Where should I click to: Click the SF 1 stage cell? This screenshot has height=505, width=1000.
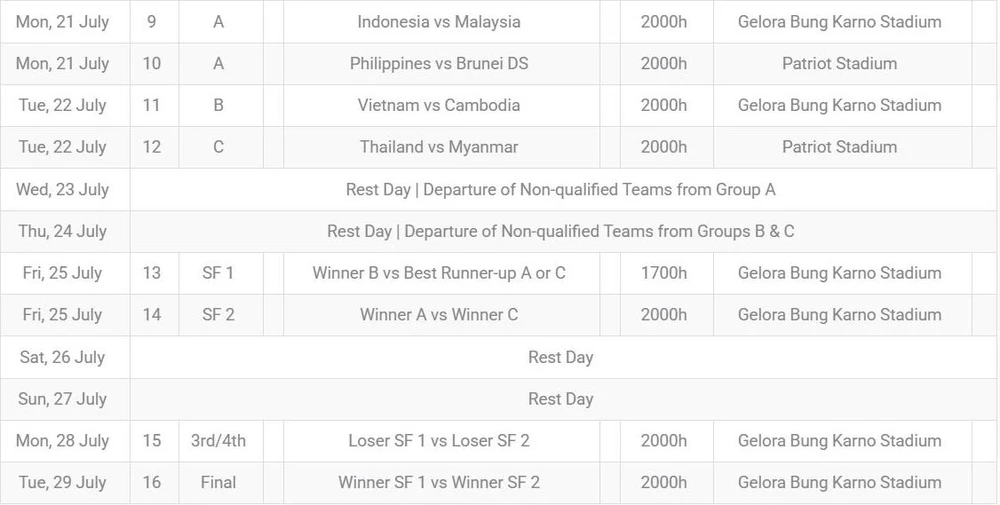click(x=218, y=273)
